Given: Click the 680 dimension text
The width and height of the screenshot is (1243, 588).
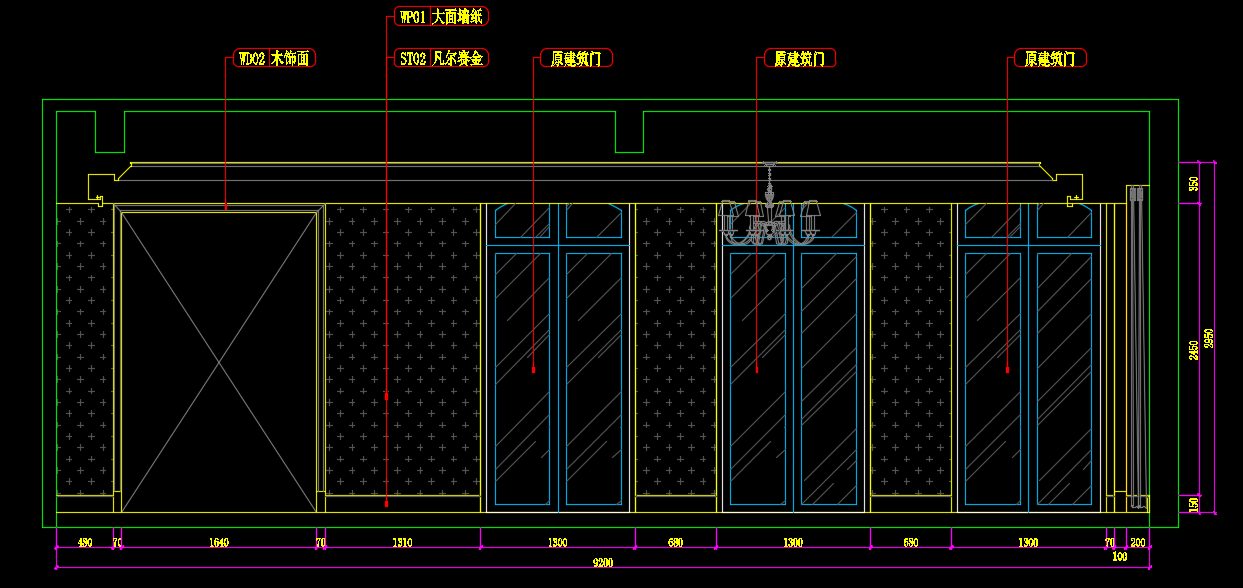Looking at the screenshot, I should [675, 543].
